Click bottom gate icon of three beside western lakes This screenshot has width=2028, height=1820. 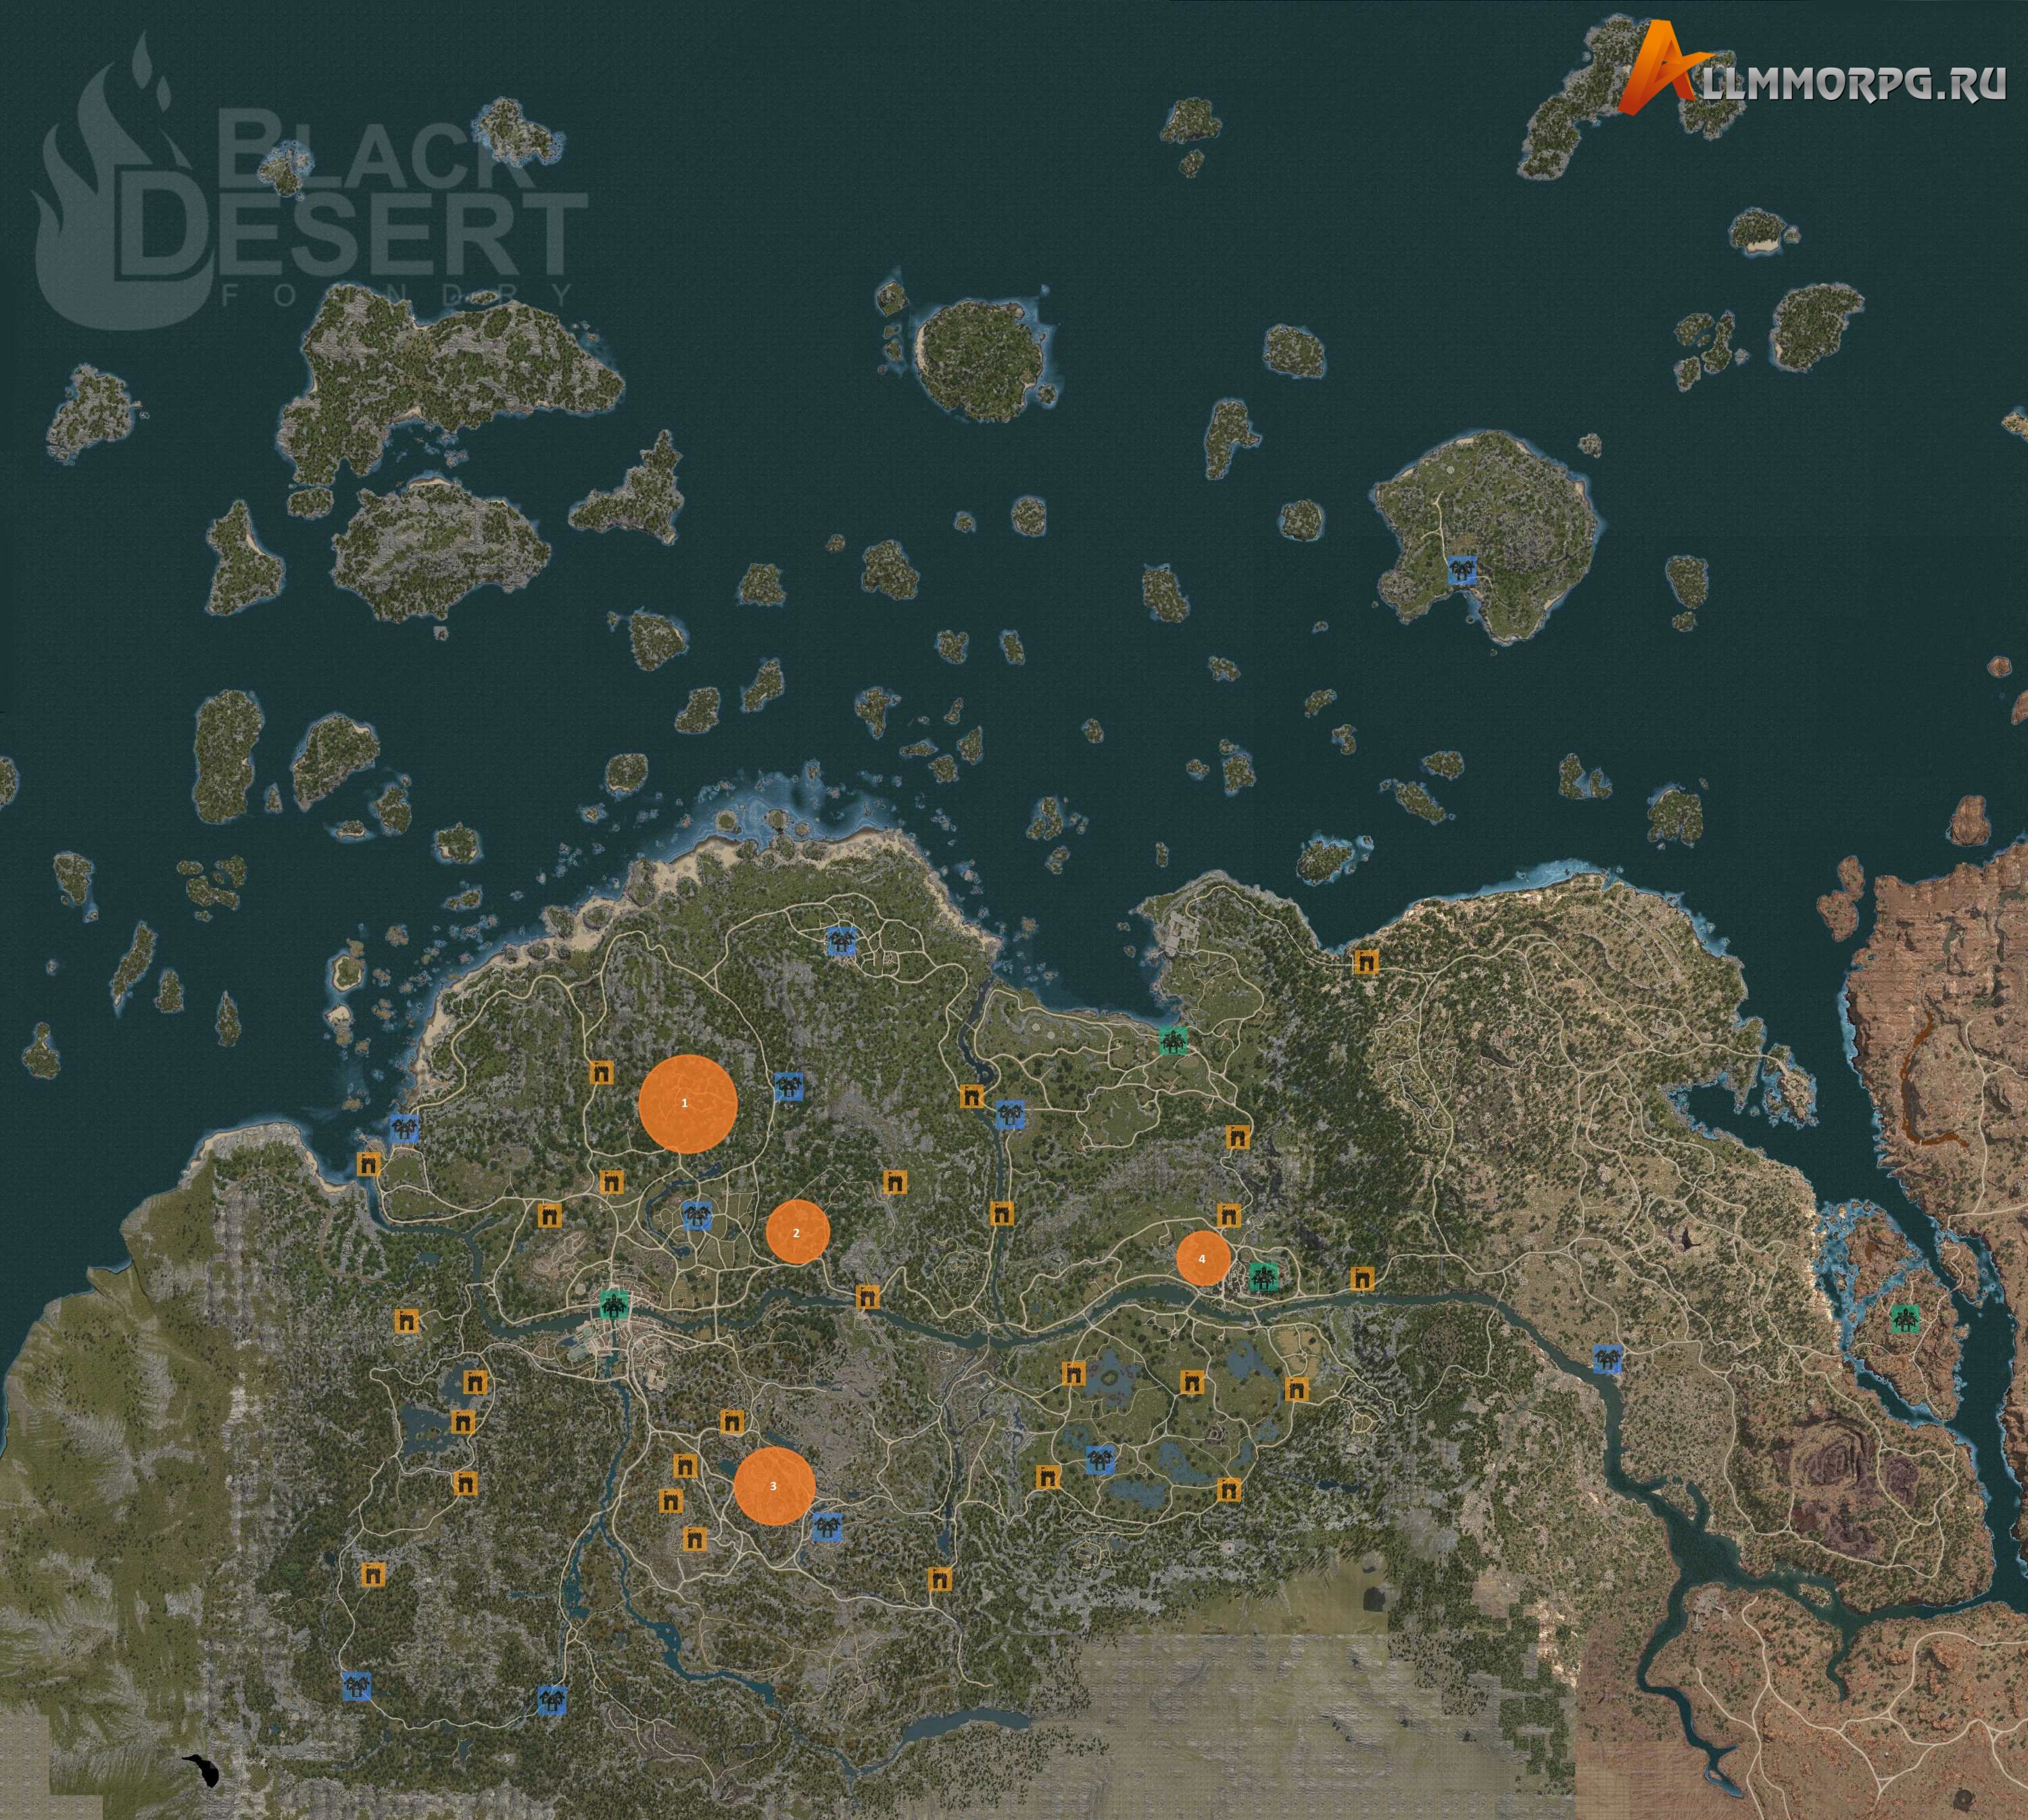coord(465,1482)
